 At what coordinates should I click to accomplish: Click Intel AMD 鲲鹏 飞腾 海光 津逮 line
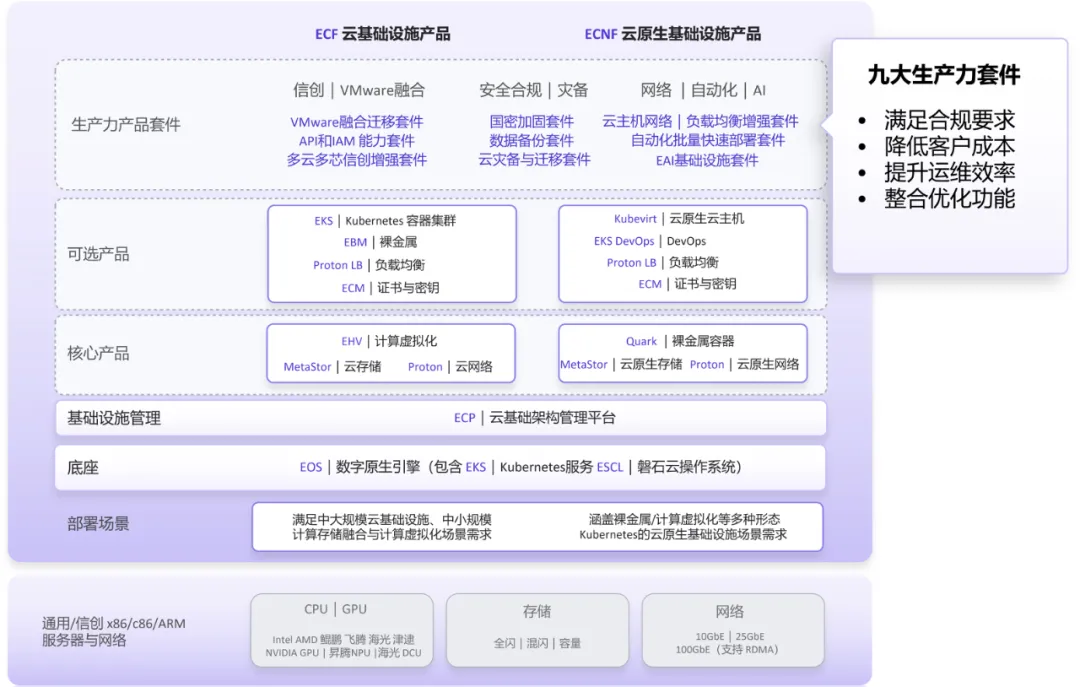click(343, 639)
